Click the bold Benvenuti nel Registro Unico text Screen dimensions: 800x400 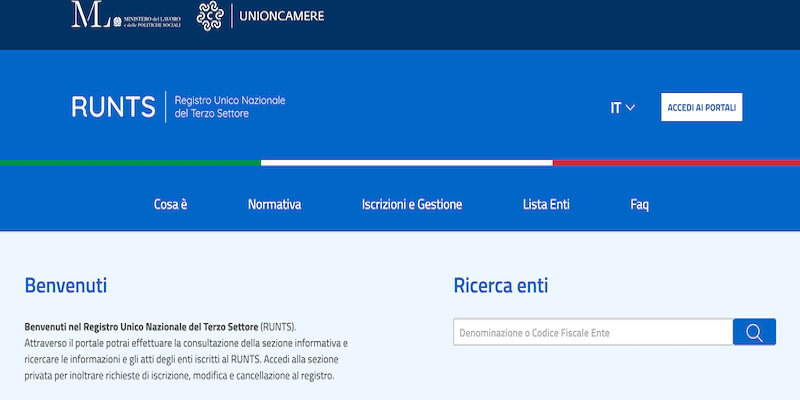tap(141, 326)
